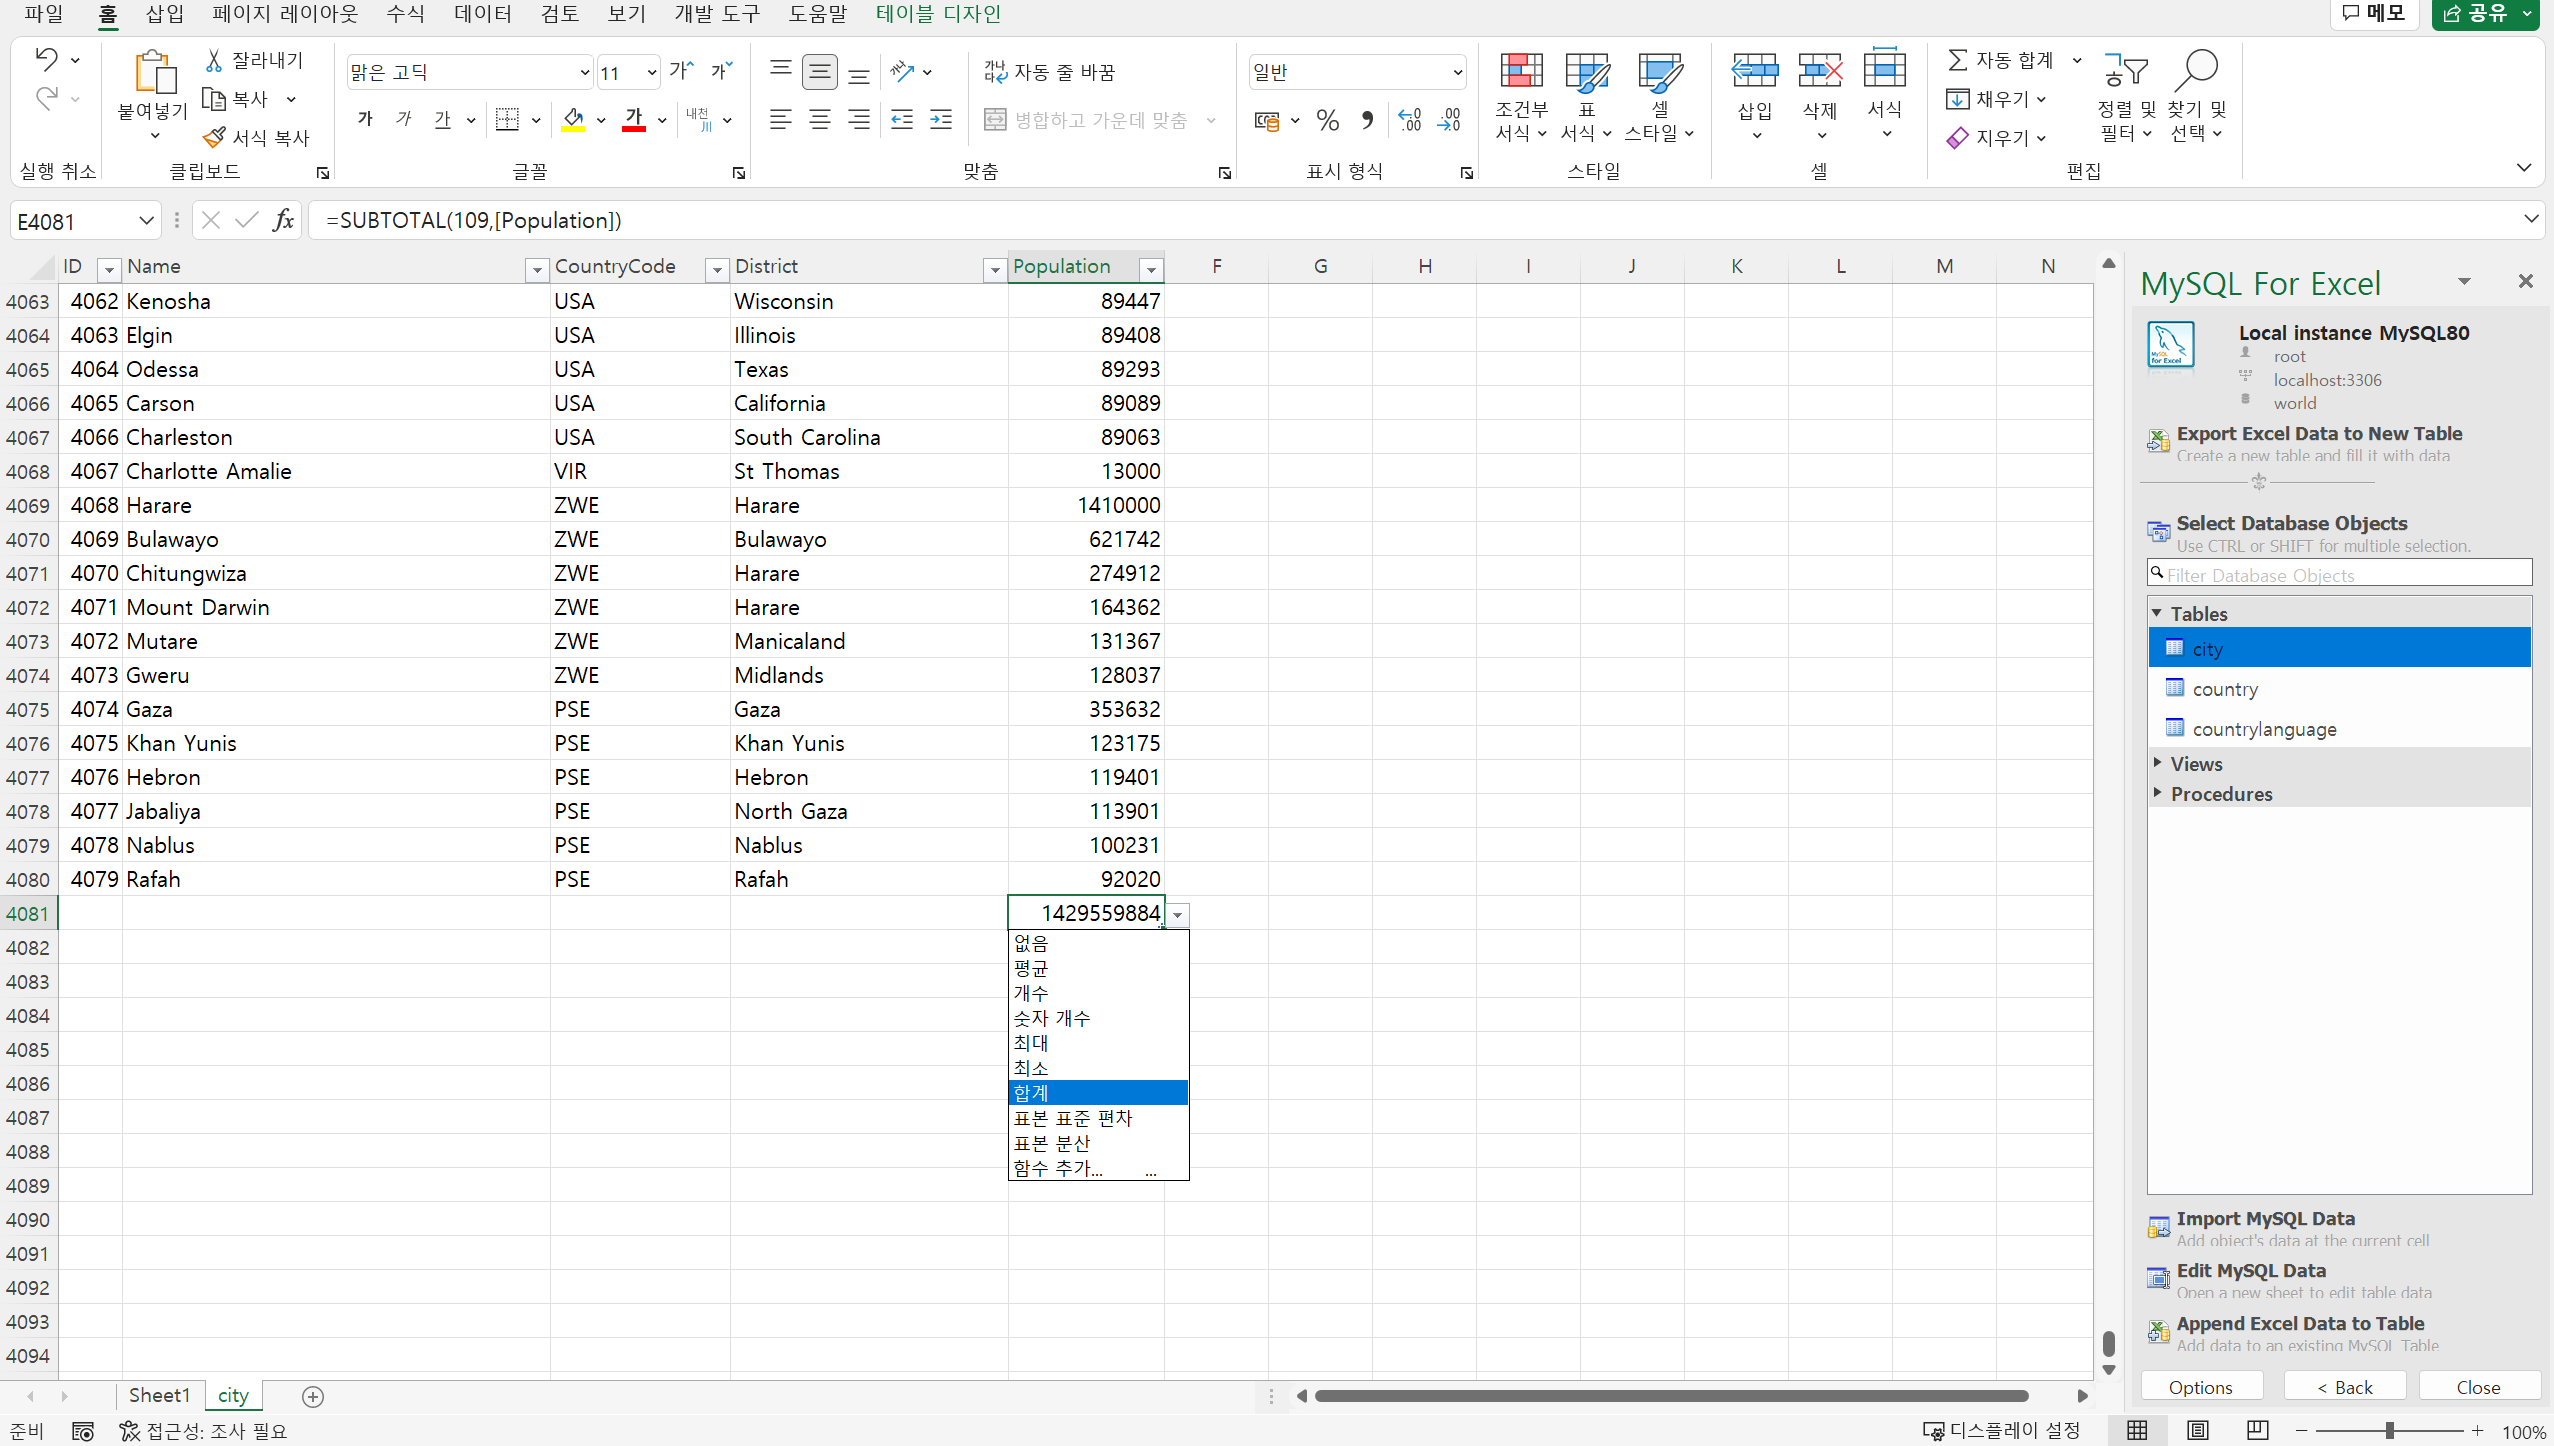
Task: Open the 데이터 ribbon tab
Action: pos(482,14)
